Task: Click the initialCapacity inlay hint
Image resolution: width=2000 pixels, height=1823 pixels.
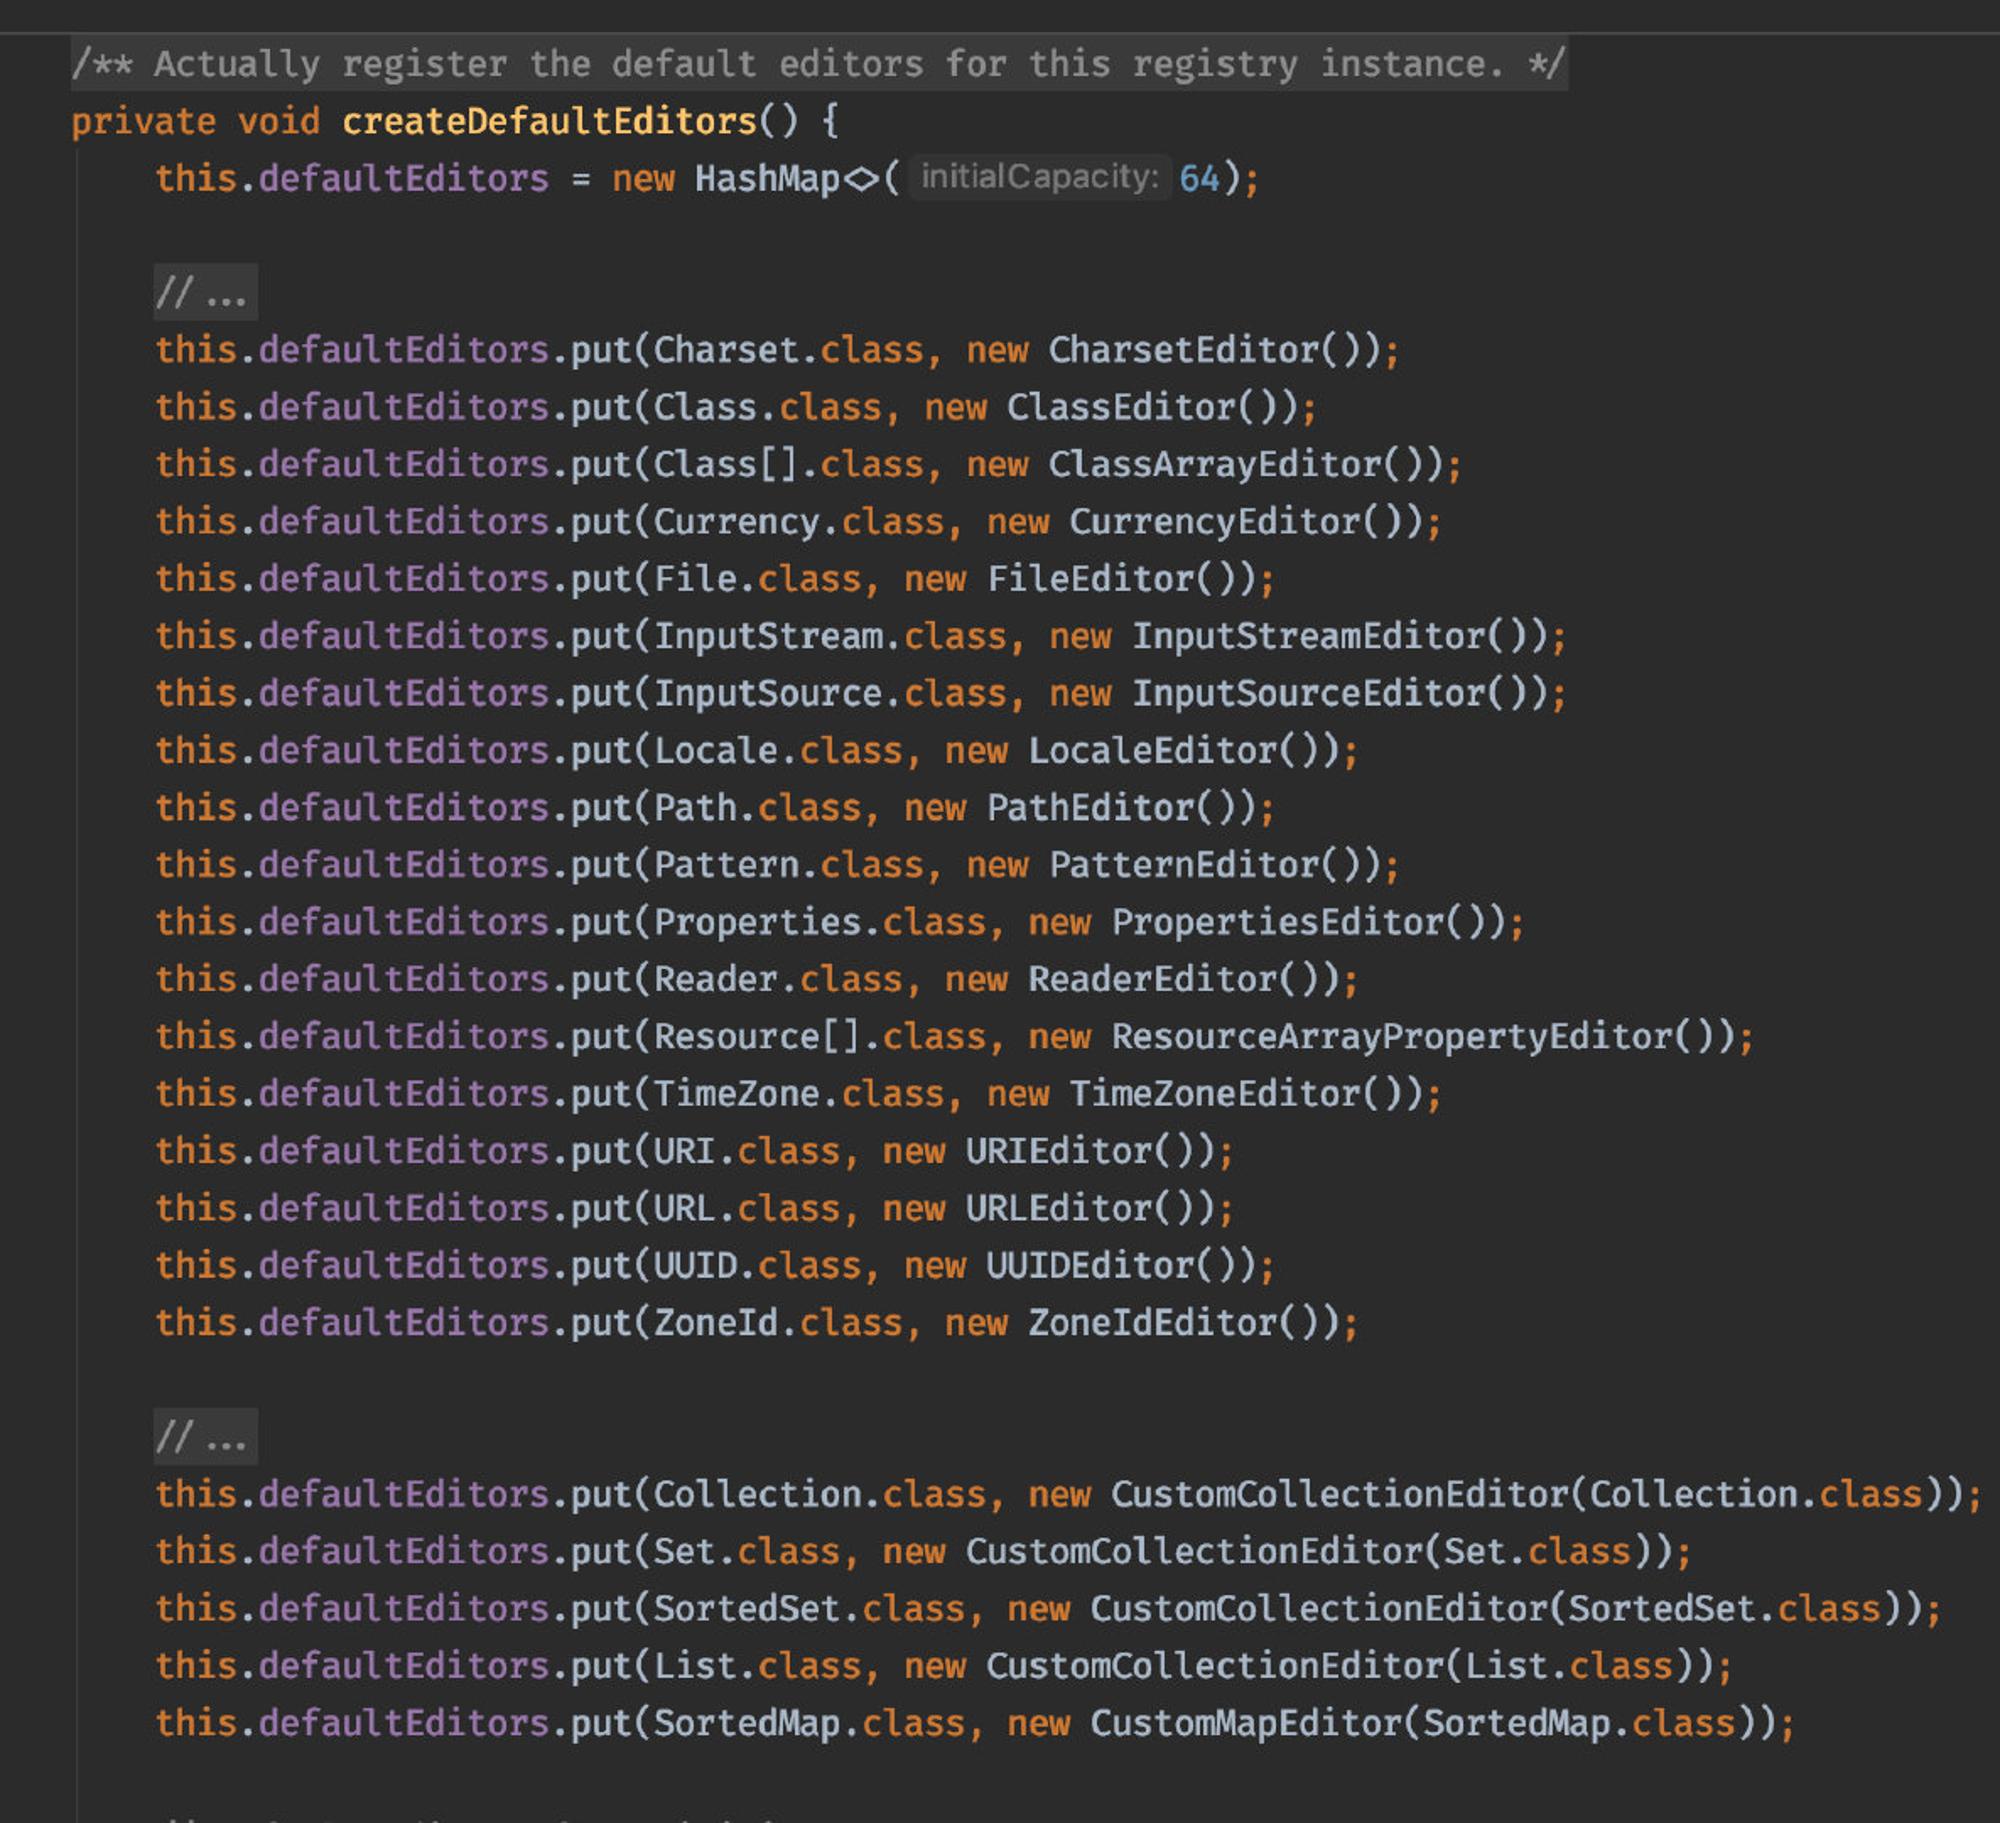Action: [x=1040, y=177]
